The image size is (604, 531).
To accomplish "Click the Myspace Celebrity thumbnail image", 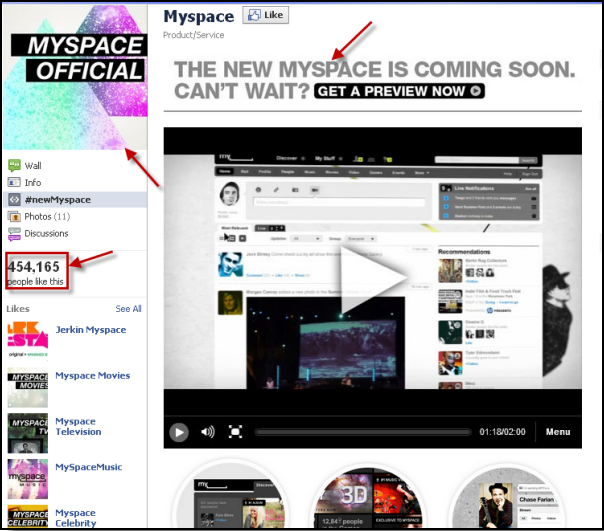I will 28,516.
